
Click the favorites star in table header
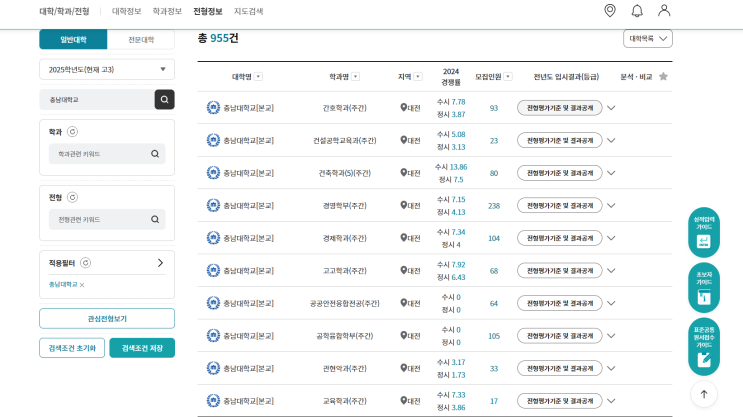click(663, 76)
